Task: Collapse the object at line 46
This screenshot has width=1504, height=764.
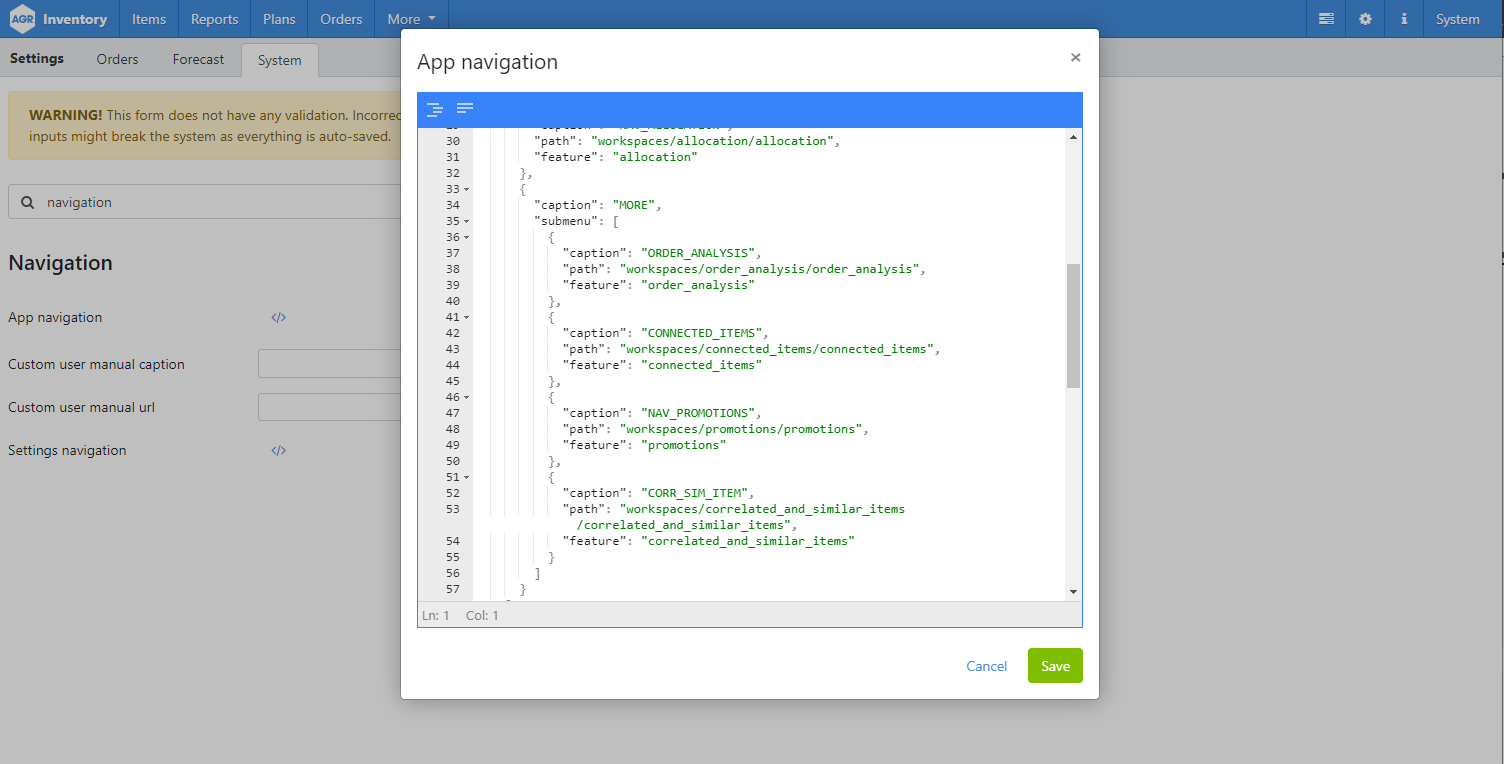Action: (x=467, y=397)
